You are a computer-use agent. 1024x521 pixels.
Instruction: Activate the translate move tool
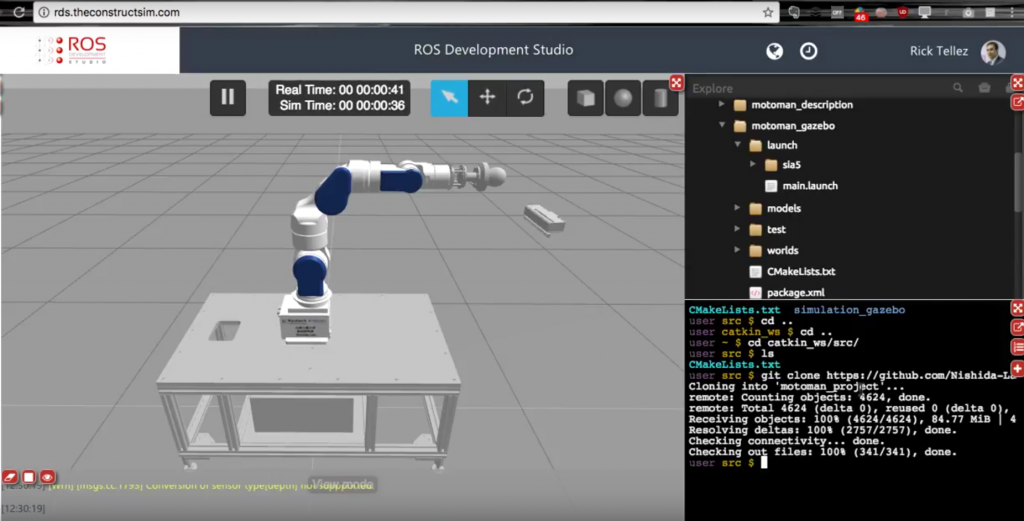(487, 97)
